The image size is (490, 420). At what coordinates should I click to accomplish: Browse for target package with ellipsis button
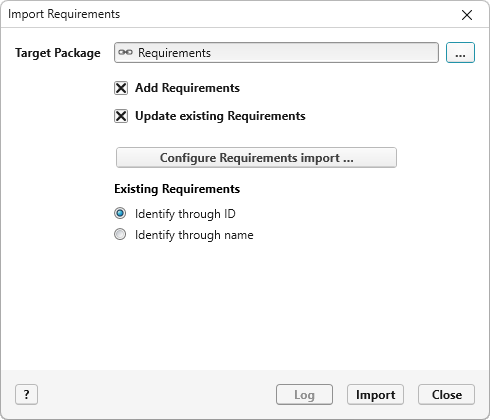pyautogui.click(x=460, y=53)
